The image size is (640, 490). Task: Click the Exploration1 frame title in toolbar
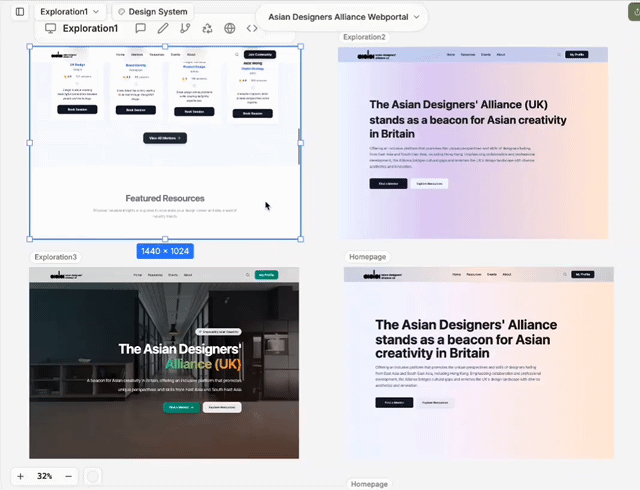90,28
